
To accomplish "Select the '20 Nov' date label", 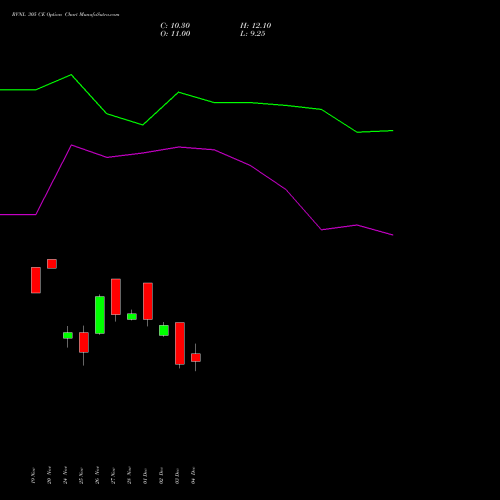I will tap(49, 476).
